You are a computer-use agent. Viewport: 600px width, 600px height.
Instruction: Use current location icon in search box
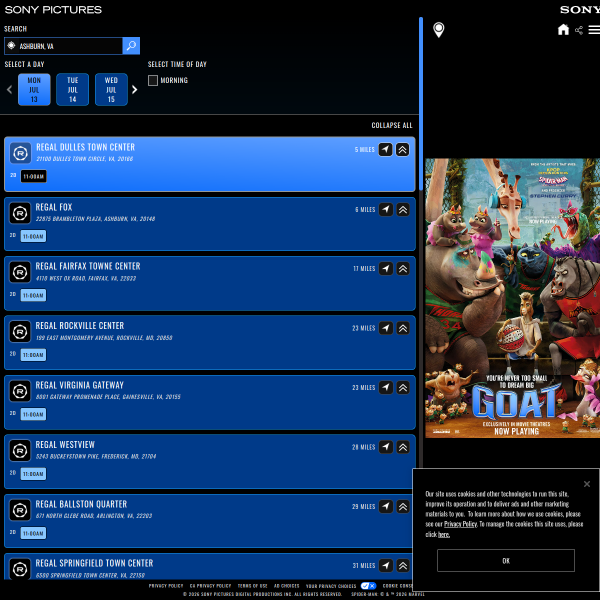click(x=11, y=46)
